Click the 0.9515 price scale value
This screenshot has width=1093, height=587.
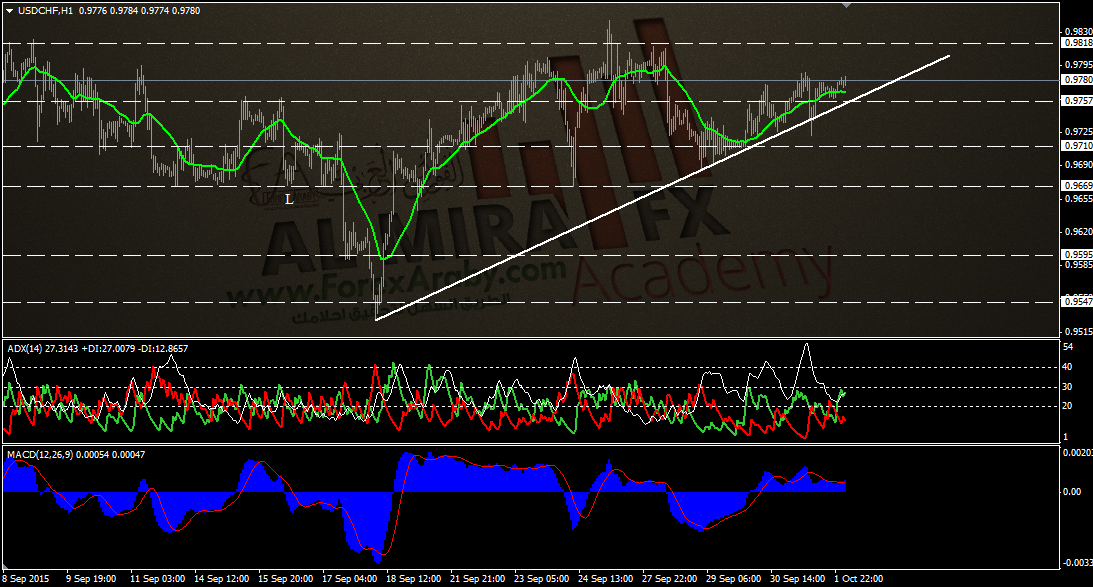(1078, 332)
